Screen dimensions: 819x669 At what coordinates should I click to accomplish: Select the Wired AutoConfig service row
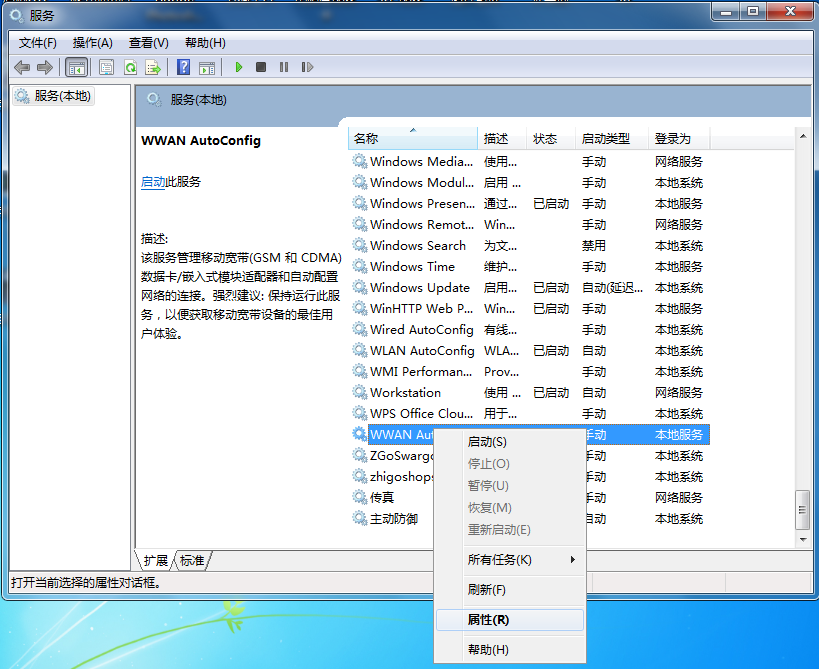529,330
